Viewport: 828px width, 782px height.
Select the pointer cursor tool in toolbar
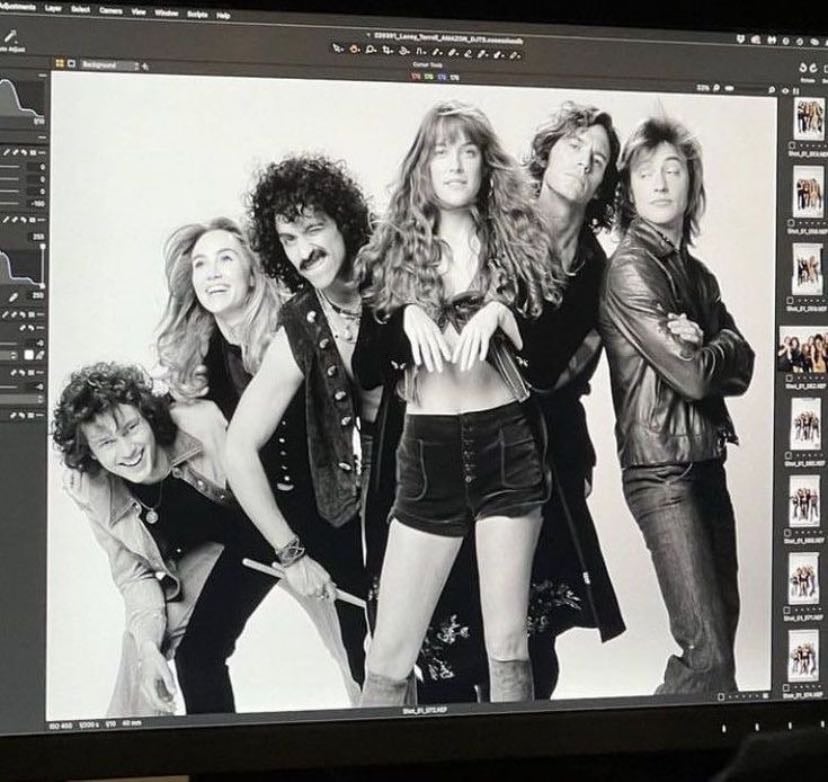[x=337, y=49]
